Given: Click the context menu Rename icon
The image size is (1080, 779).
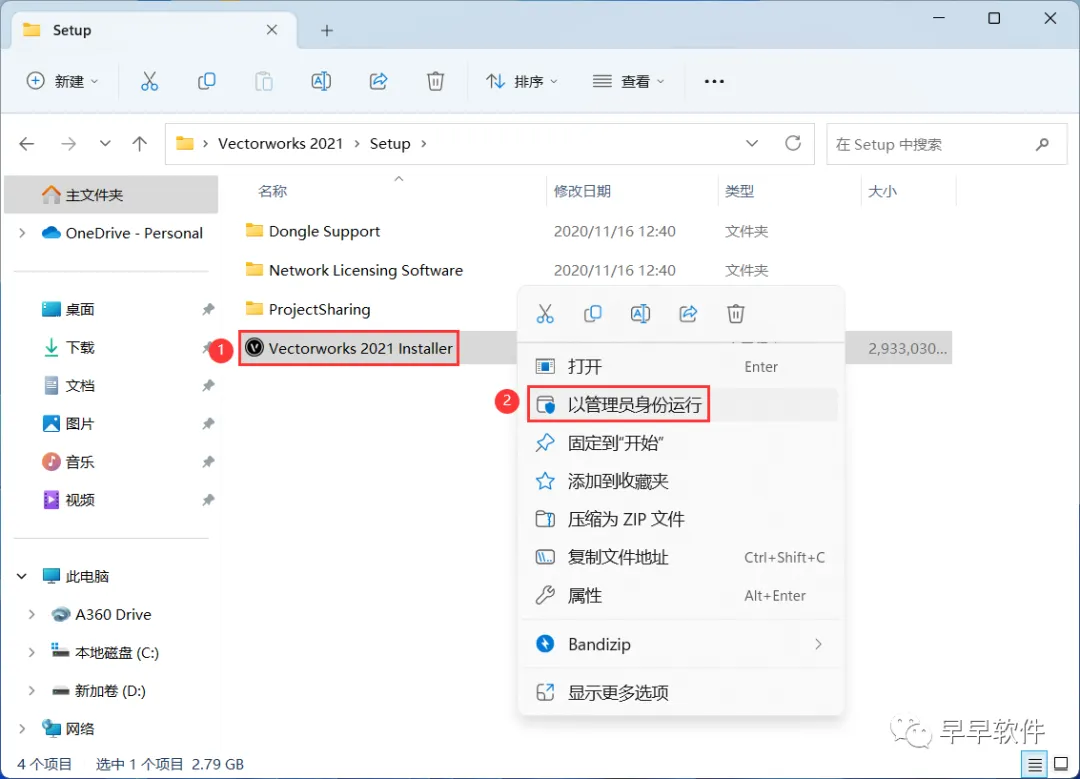Looking at the screenshot, I should 640,314.
